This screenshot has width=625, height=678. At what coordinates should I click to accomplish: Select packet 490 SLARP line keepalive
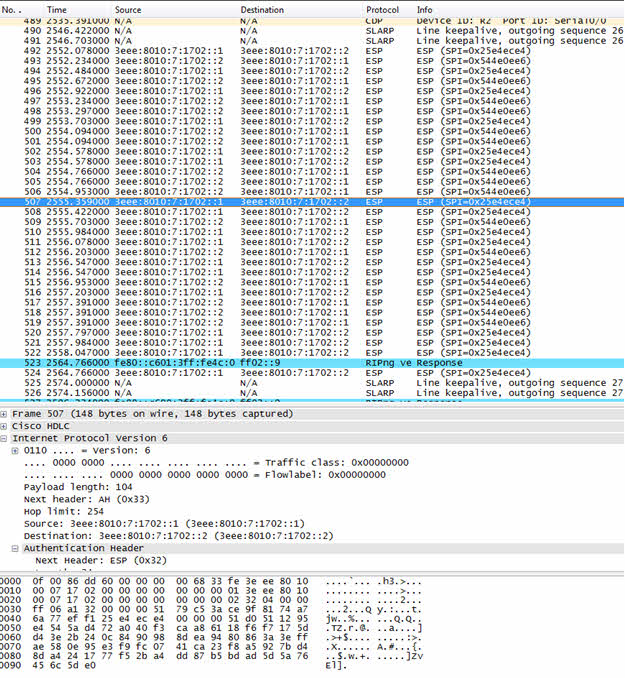click(x=312, y=31)
